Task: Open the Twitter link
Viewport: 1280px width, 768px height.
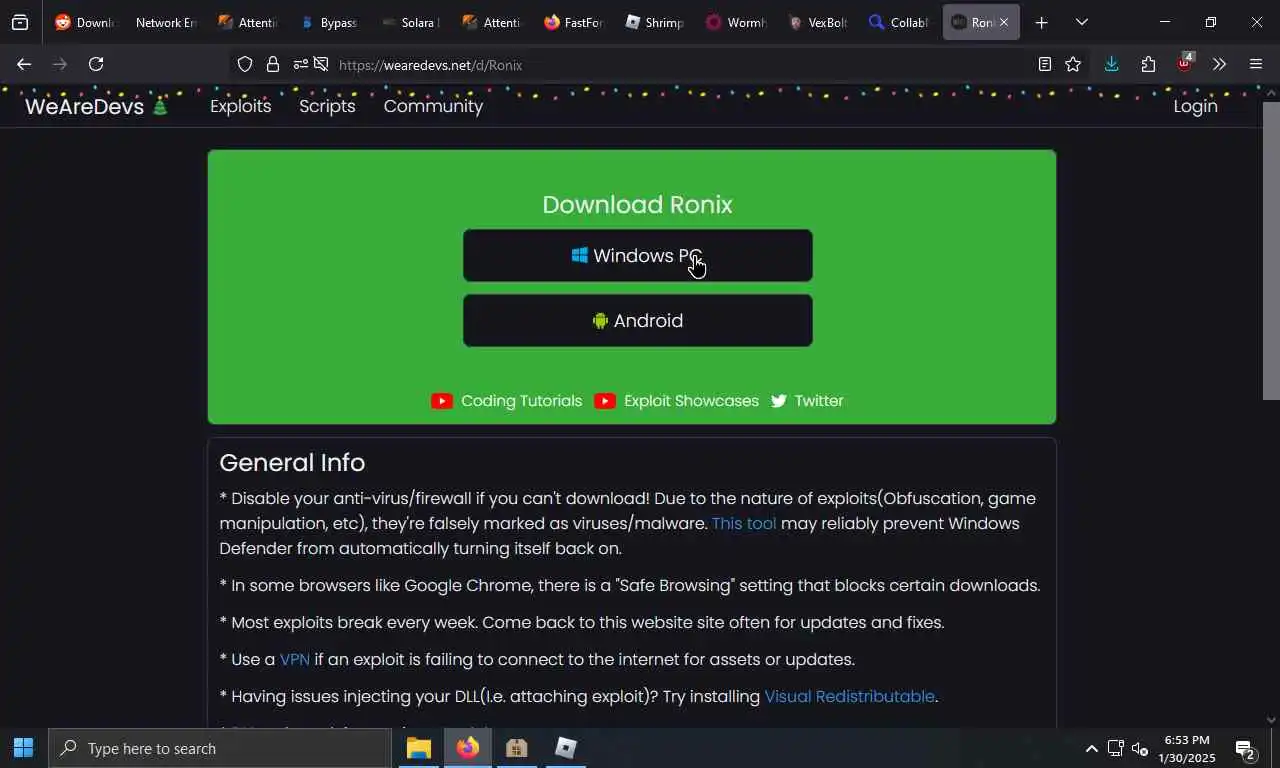Action: 807,401
